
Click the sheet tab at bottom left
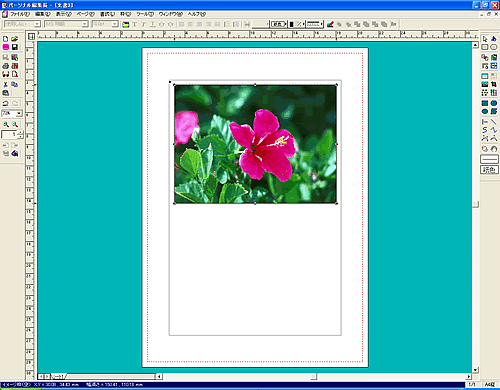coord(59,377)
